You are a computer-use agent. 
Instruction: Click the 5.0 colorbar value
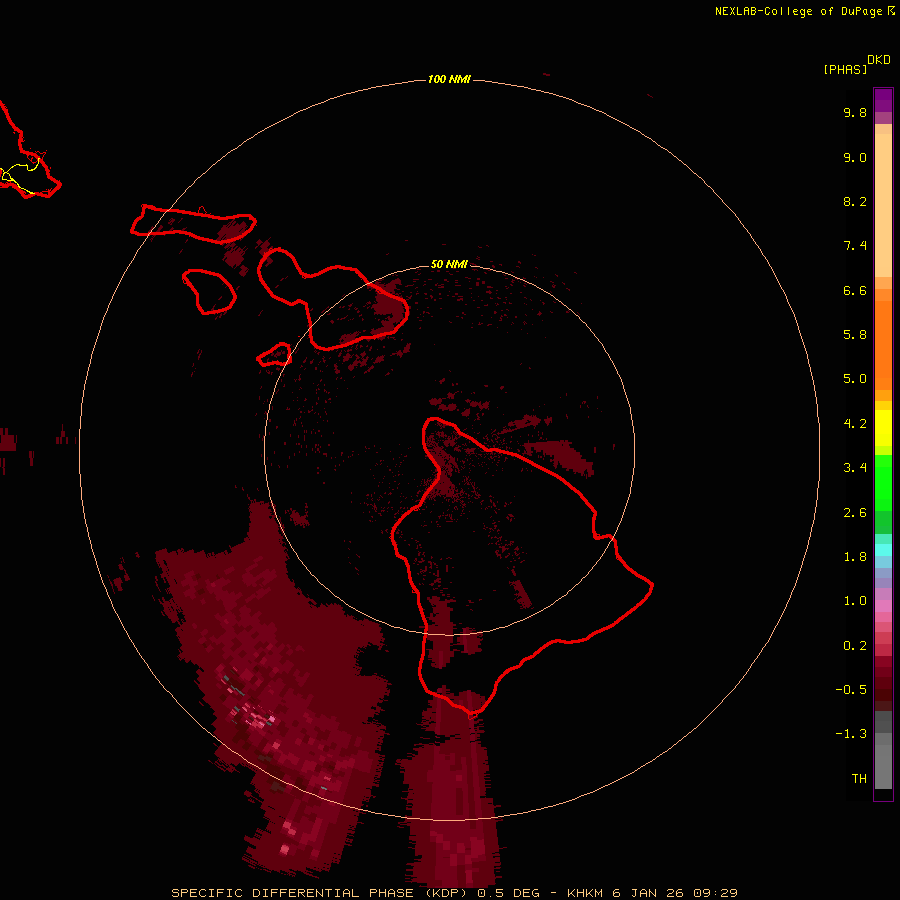coord(855,379)
